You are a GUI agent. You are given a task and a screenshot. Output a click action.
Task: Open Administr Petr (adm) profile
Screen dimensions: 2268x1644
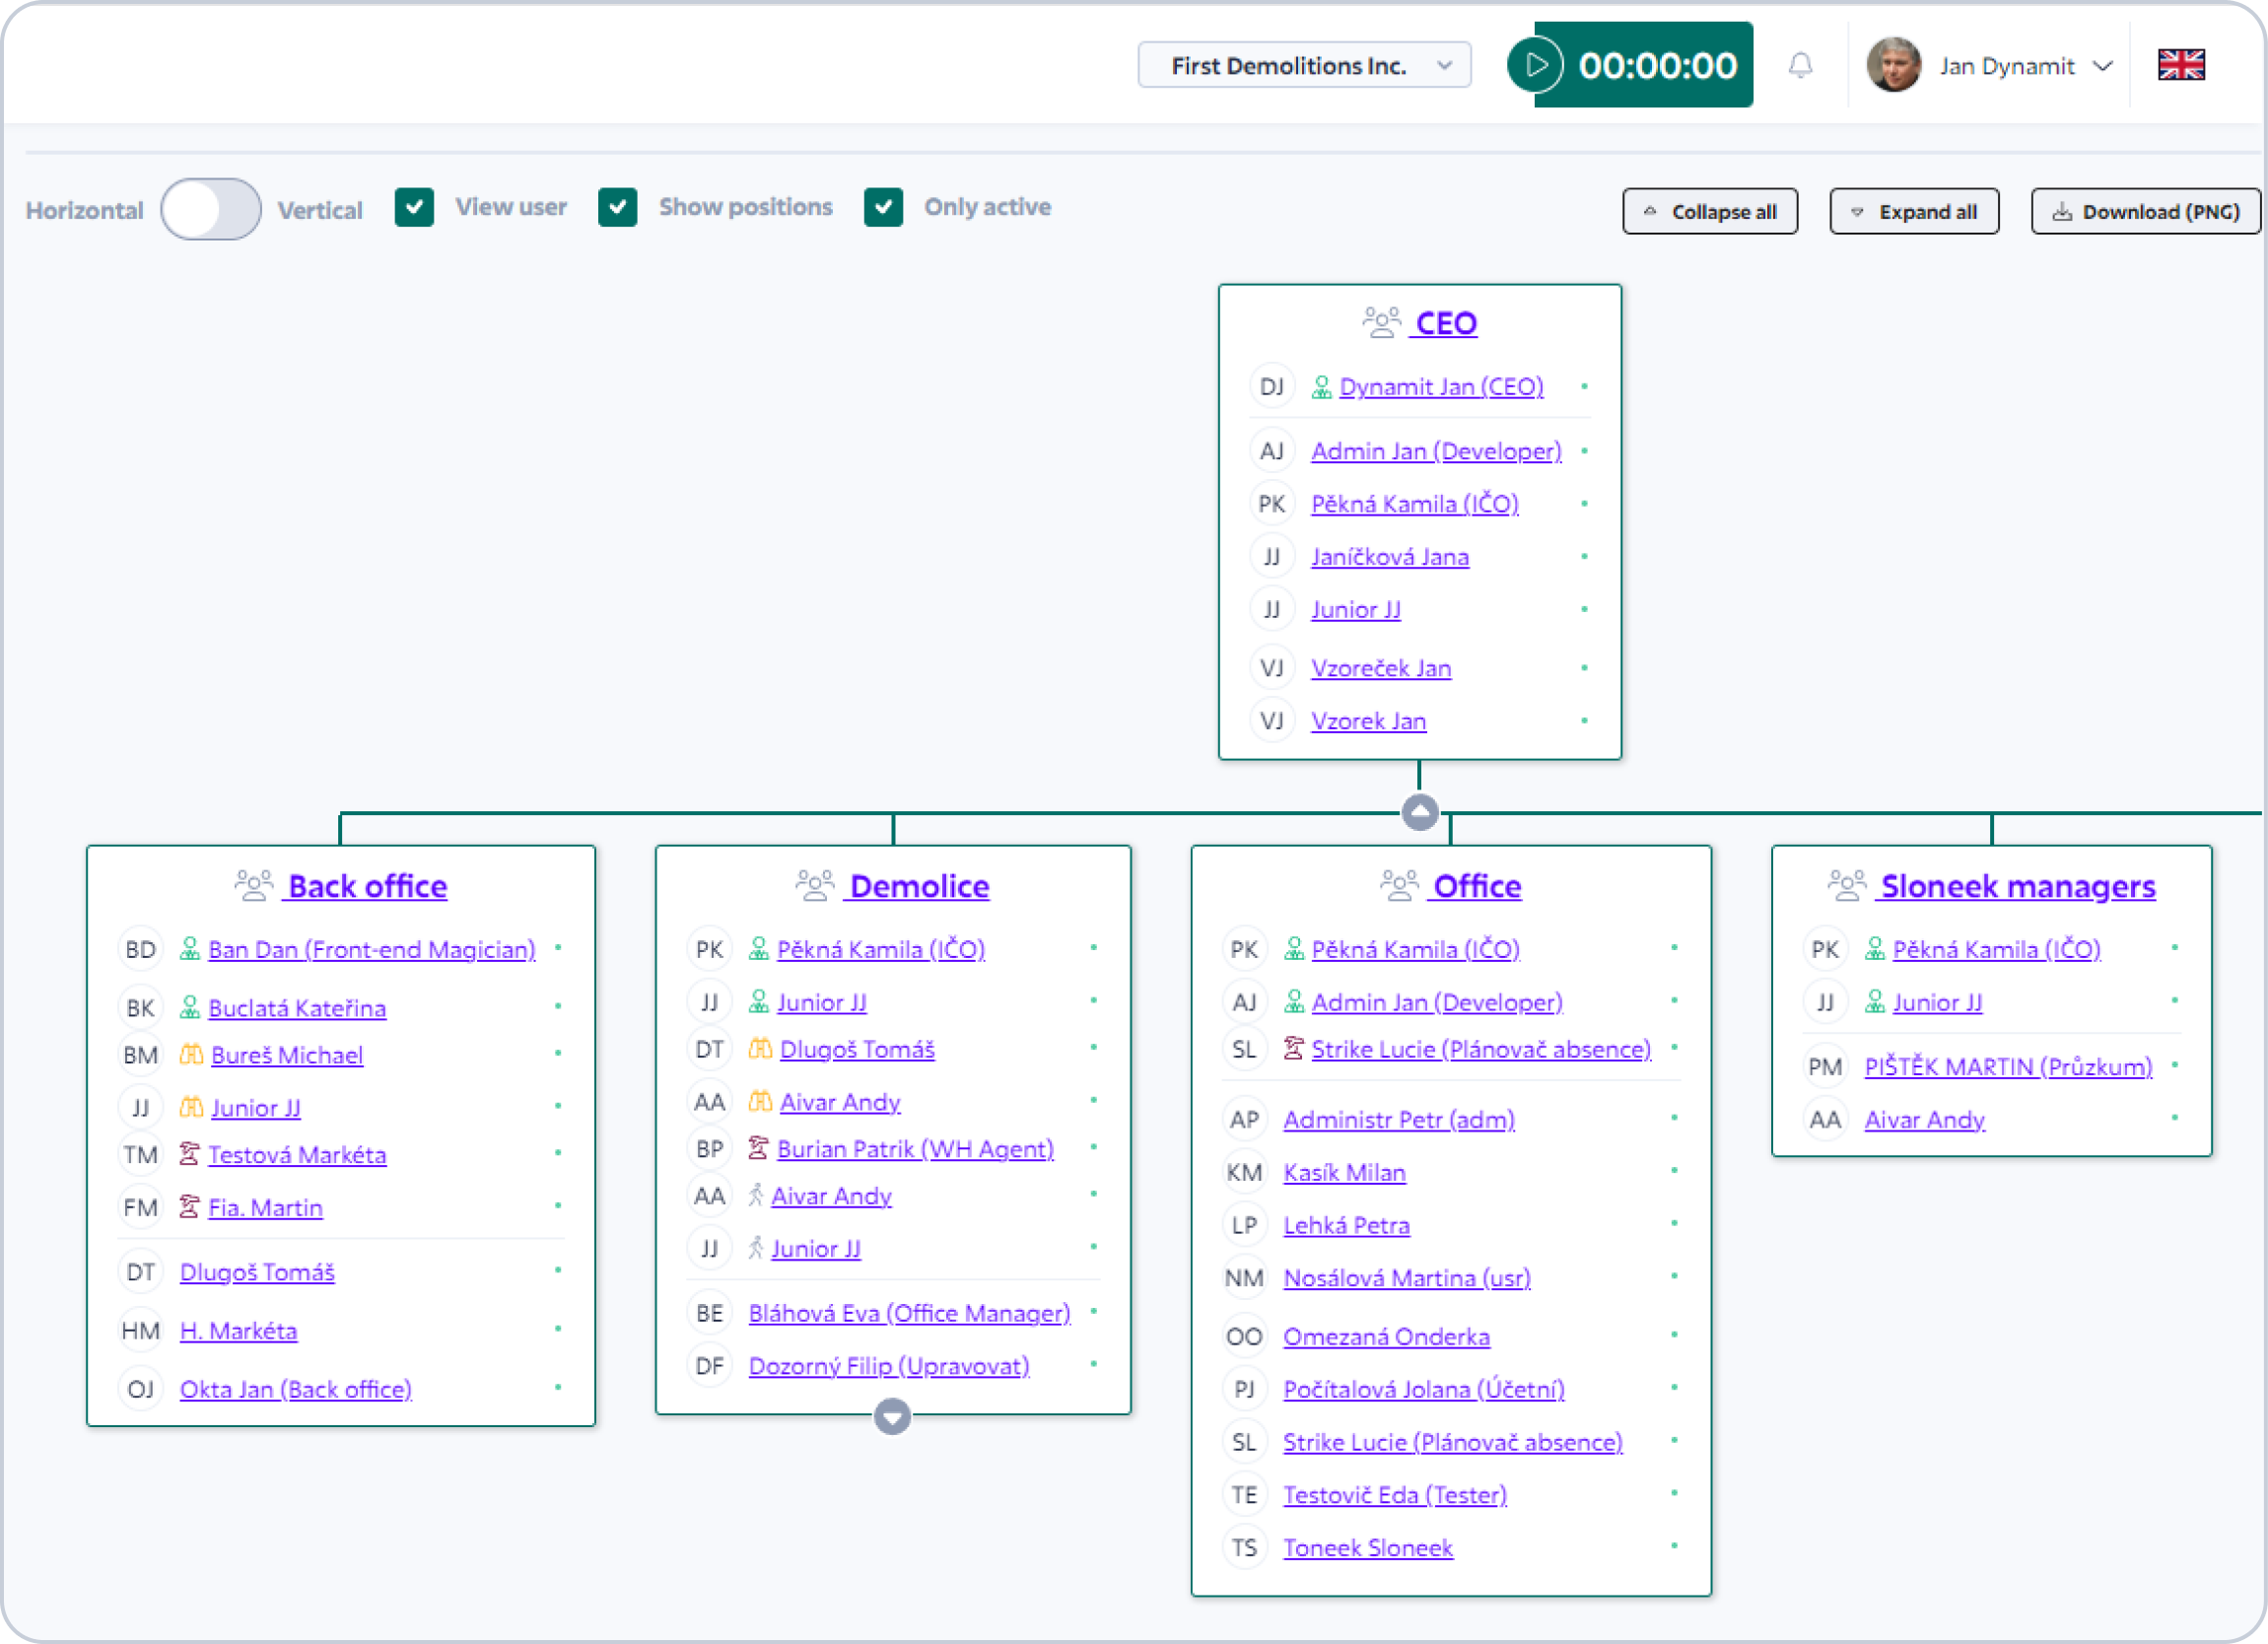click(1399, 1119)
